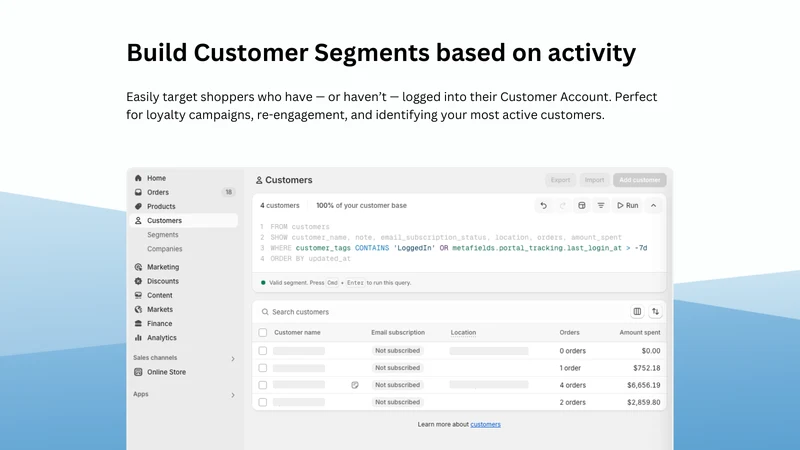The height and width of the screenshot is (450, 800).
Task: Expand the Apps section
Action: click(233, 395)
